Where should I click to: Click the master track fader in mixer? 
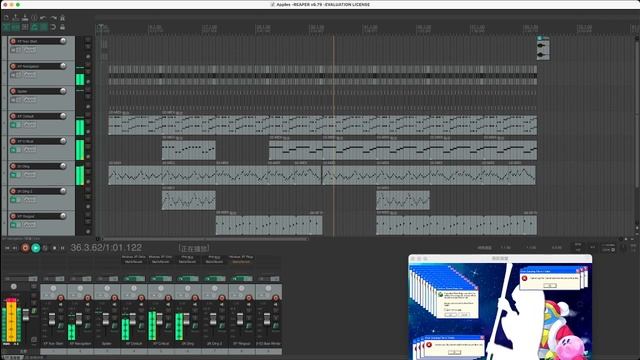pos(26,315)
